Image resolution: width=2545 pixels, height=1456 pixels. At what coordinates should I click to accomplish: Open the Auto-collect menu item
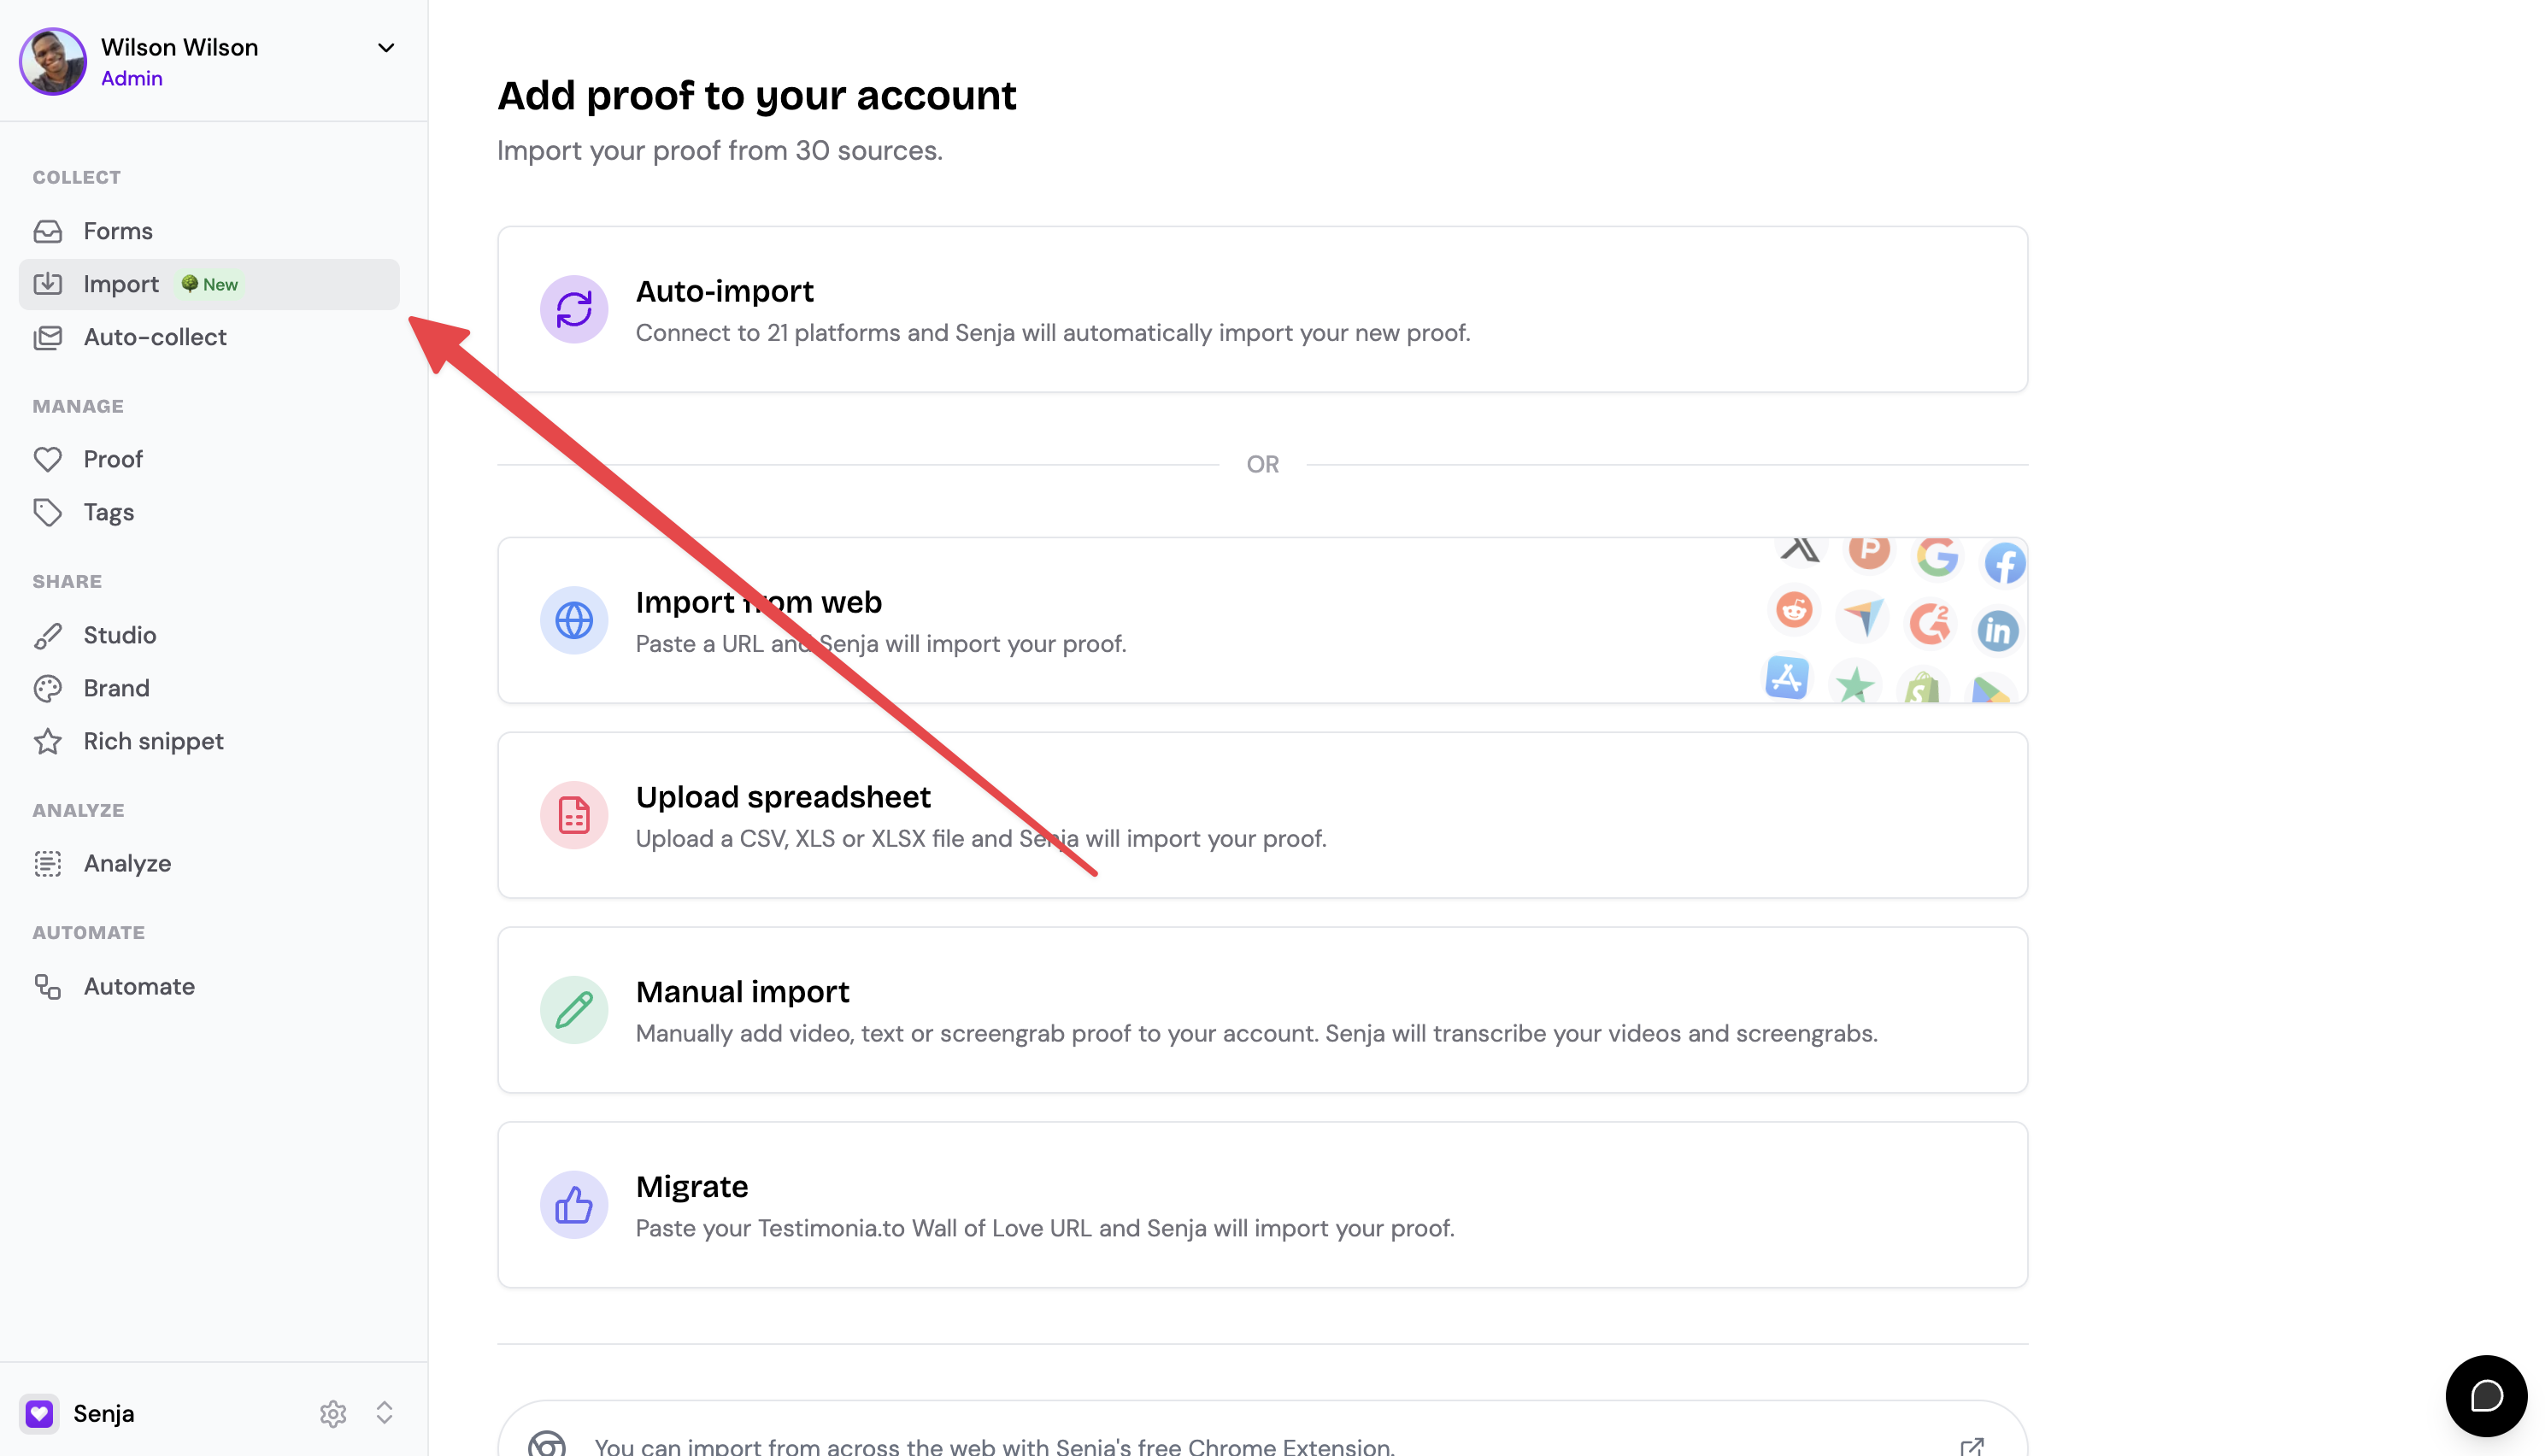(x=209, y=337)
